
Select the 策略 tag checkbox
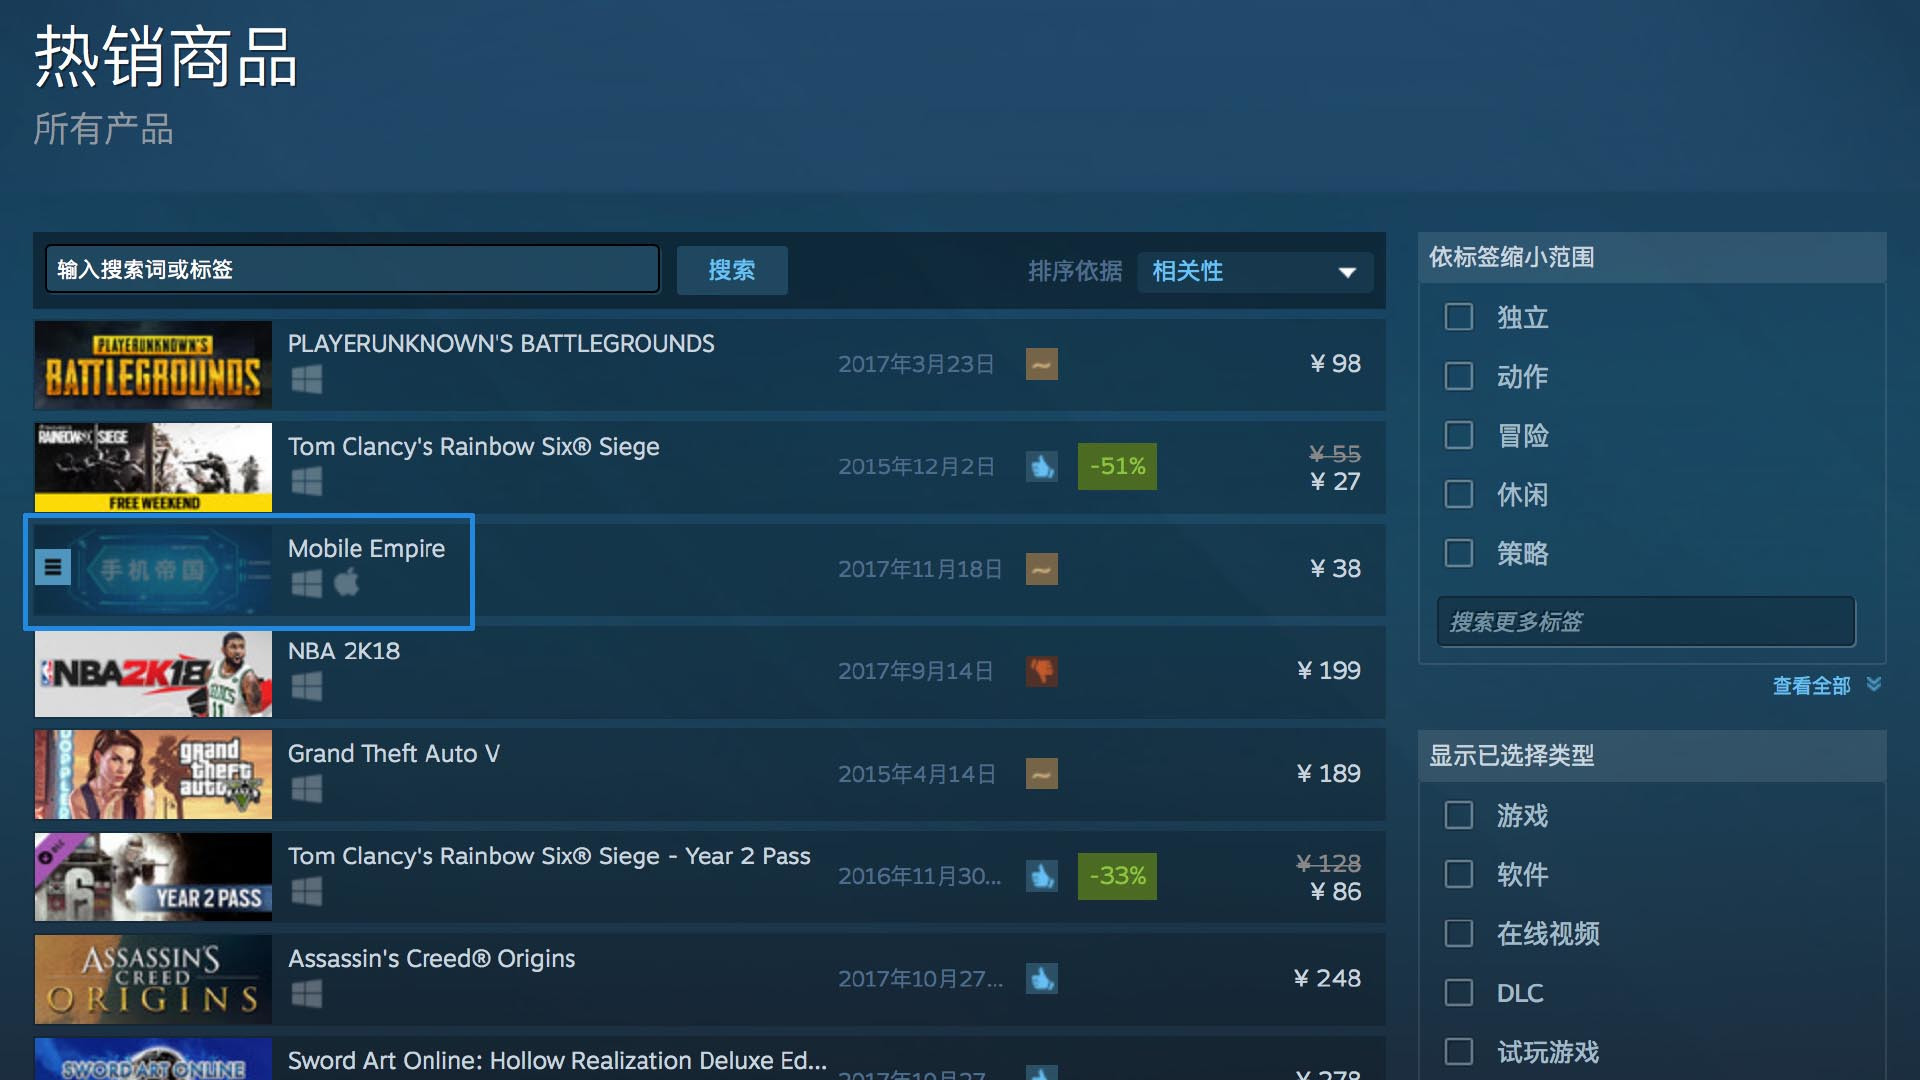pyautogui.click(x=1459, y=553)
